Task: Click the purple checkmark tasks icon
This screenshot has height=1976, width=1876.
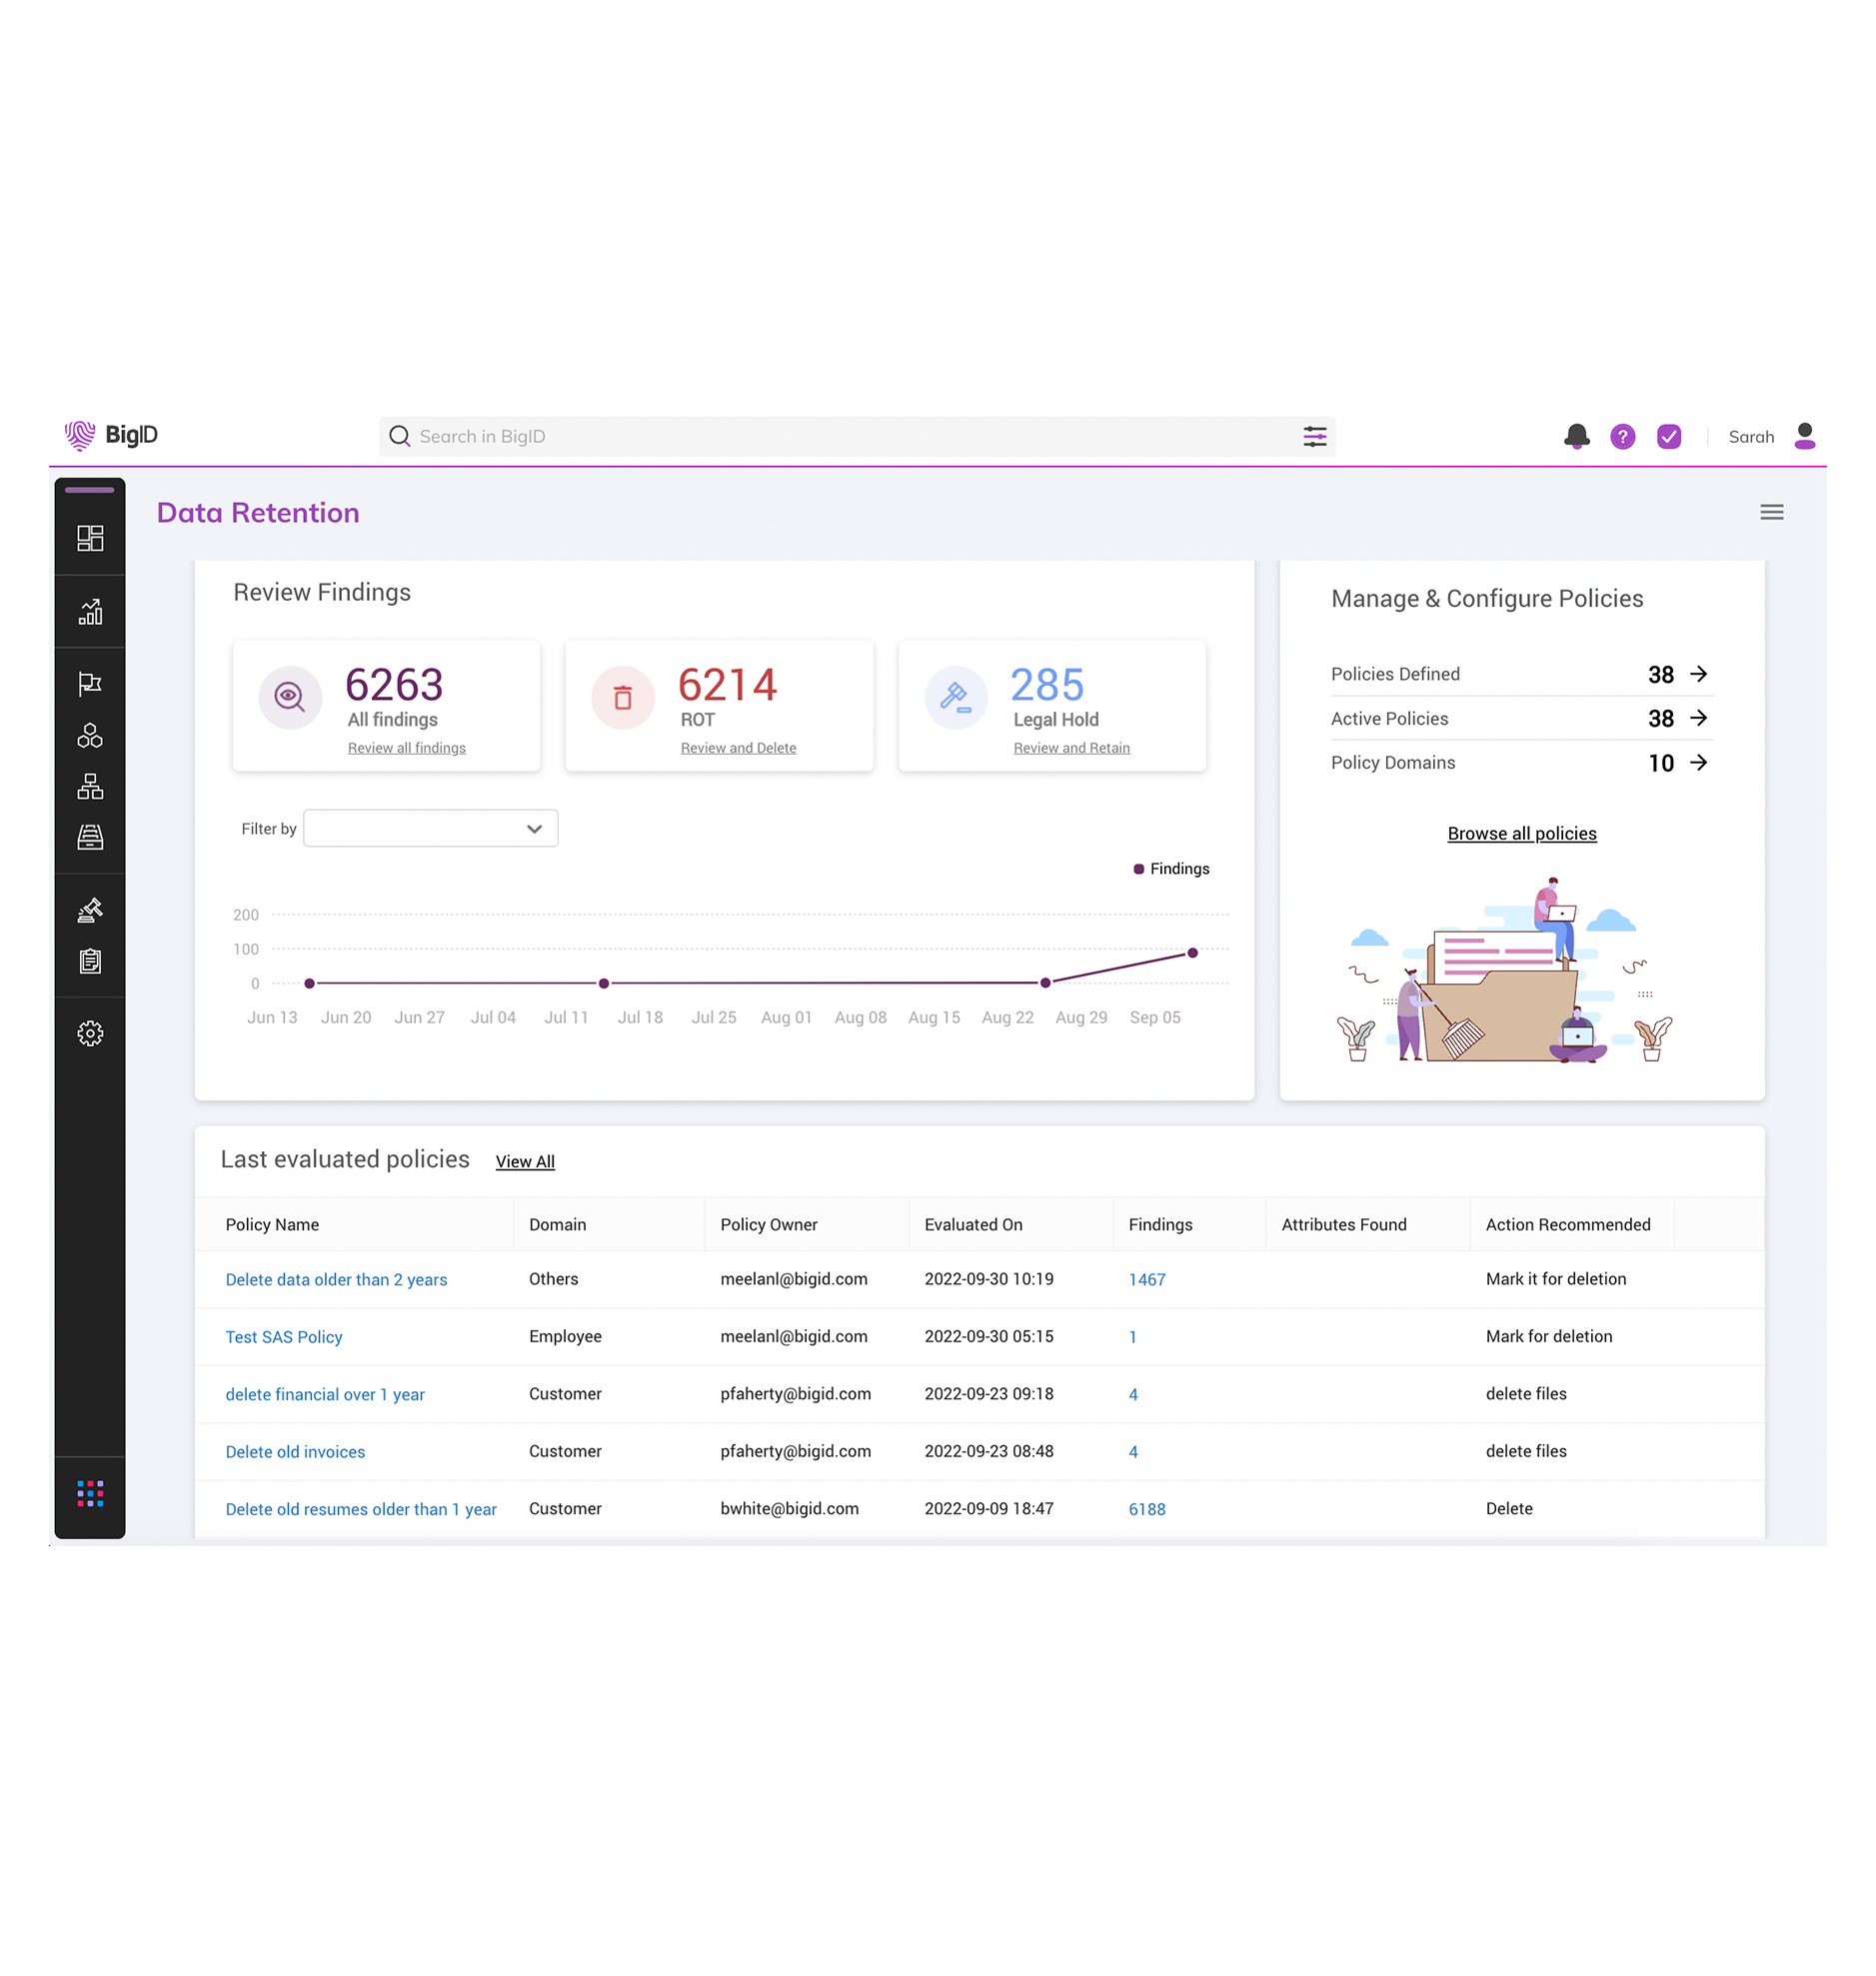Action: (1669, 437)
